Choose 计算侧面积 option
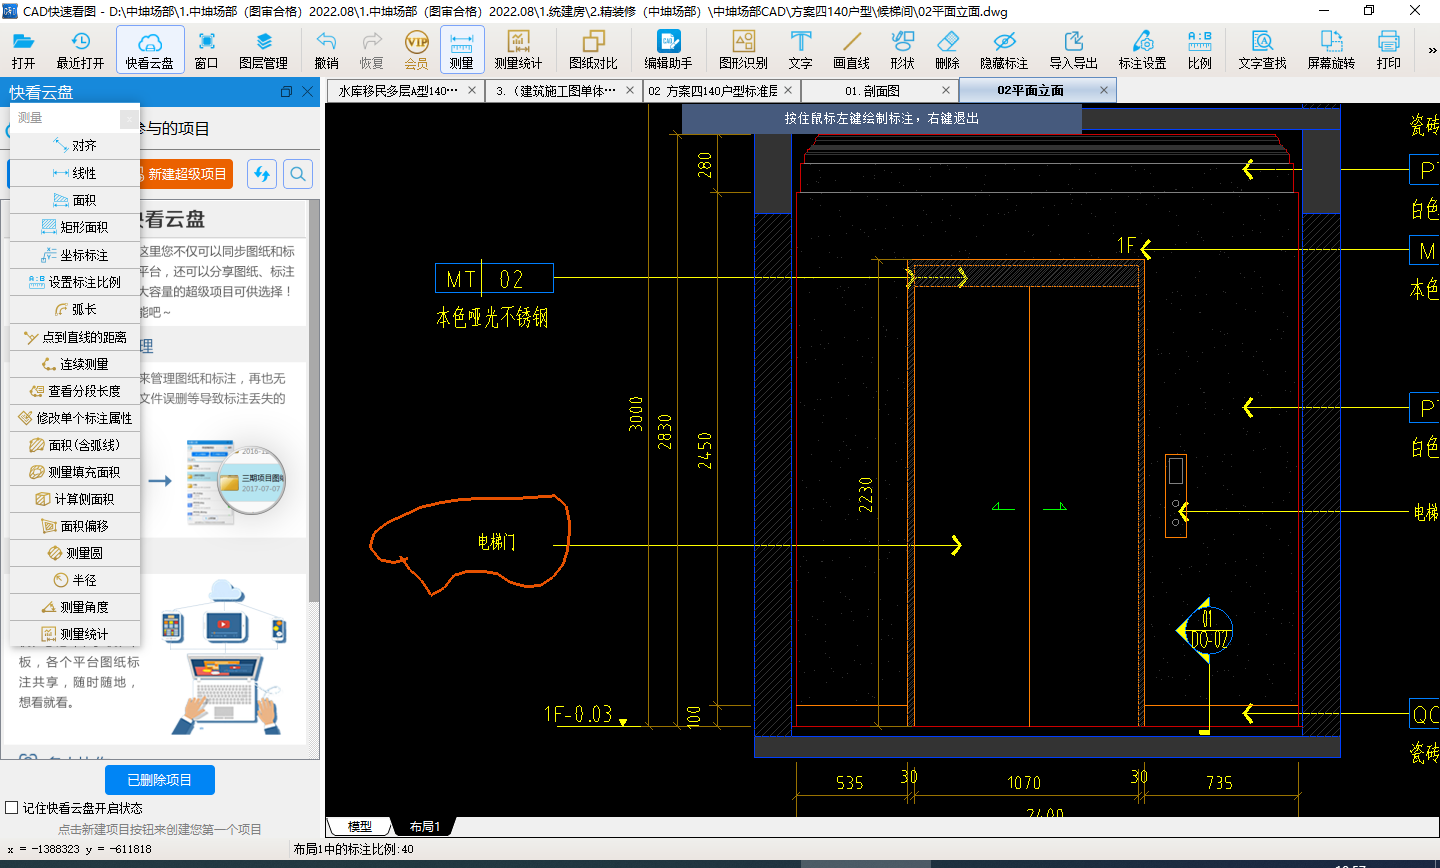1440x868 pixels. 75,499
